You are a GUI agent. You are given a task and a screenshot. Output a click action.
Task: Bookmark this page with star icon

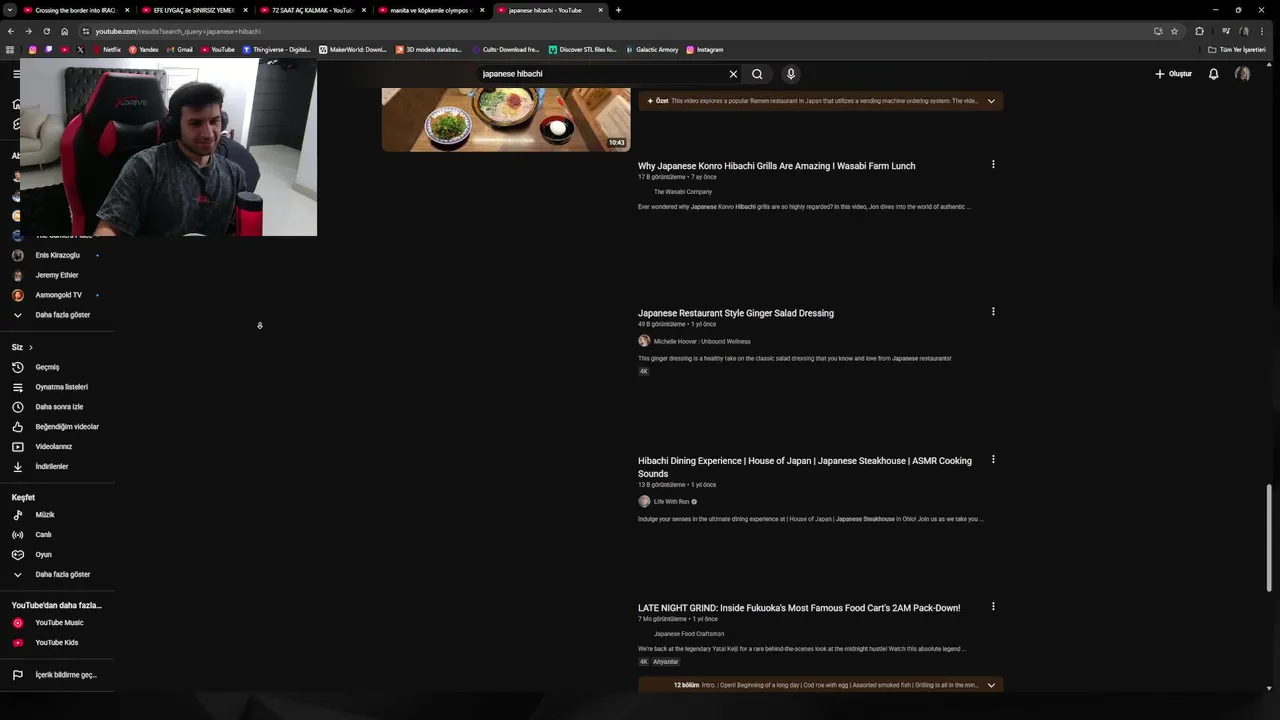(1174, 31)
